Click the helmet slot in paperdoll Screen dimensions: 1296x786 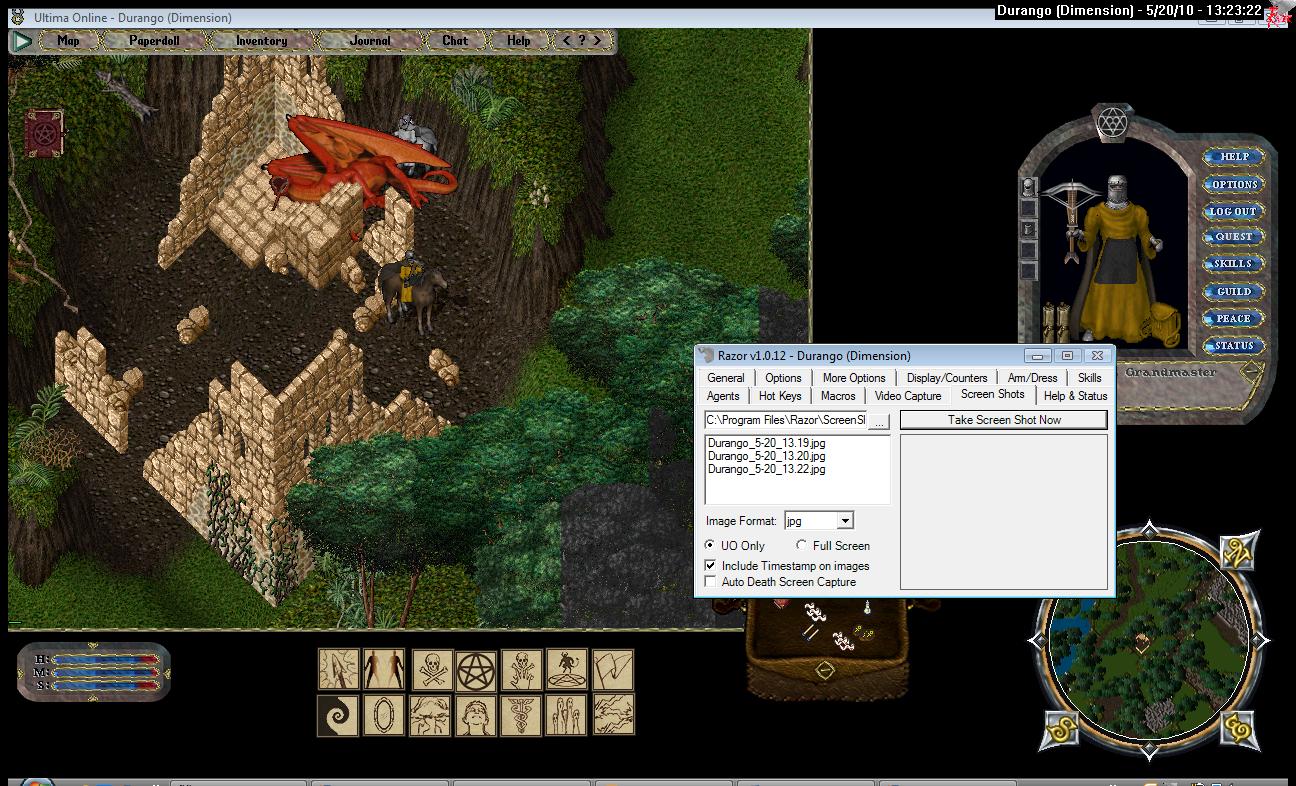point(1027,187)
